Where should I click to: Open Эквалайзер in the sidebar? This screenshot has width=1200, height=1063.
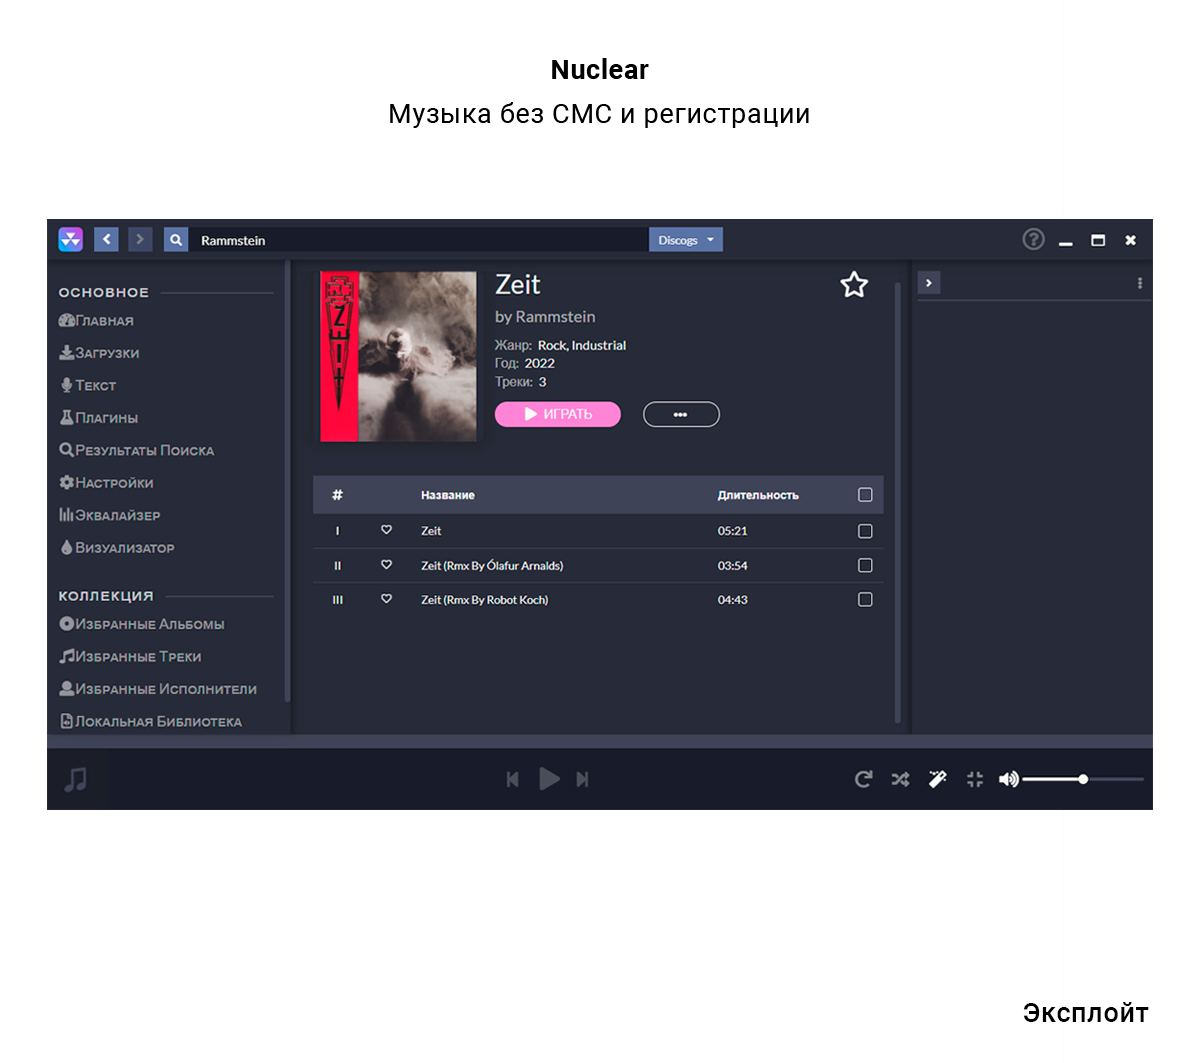tap(109, 515)
